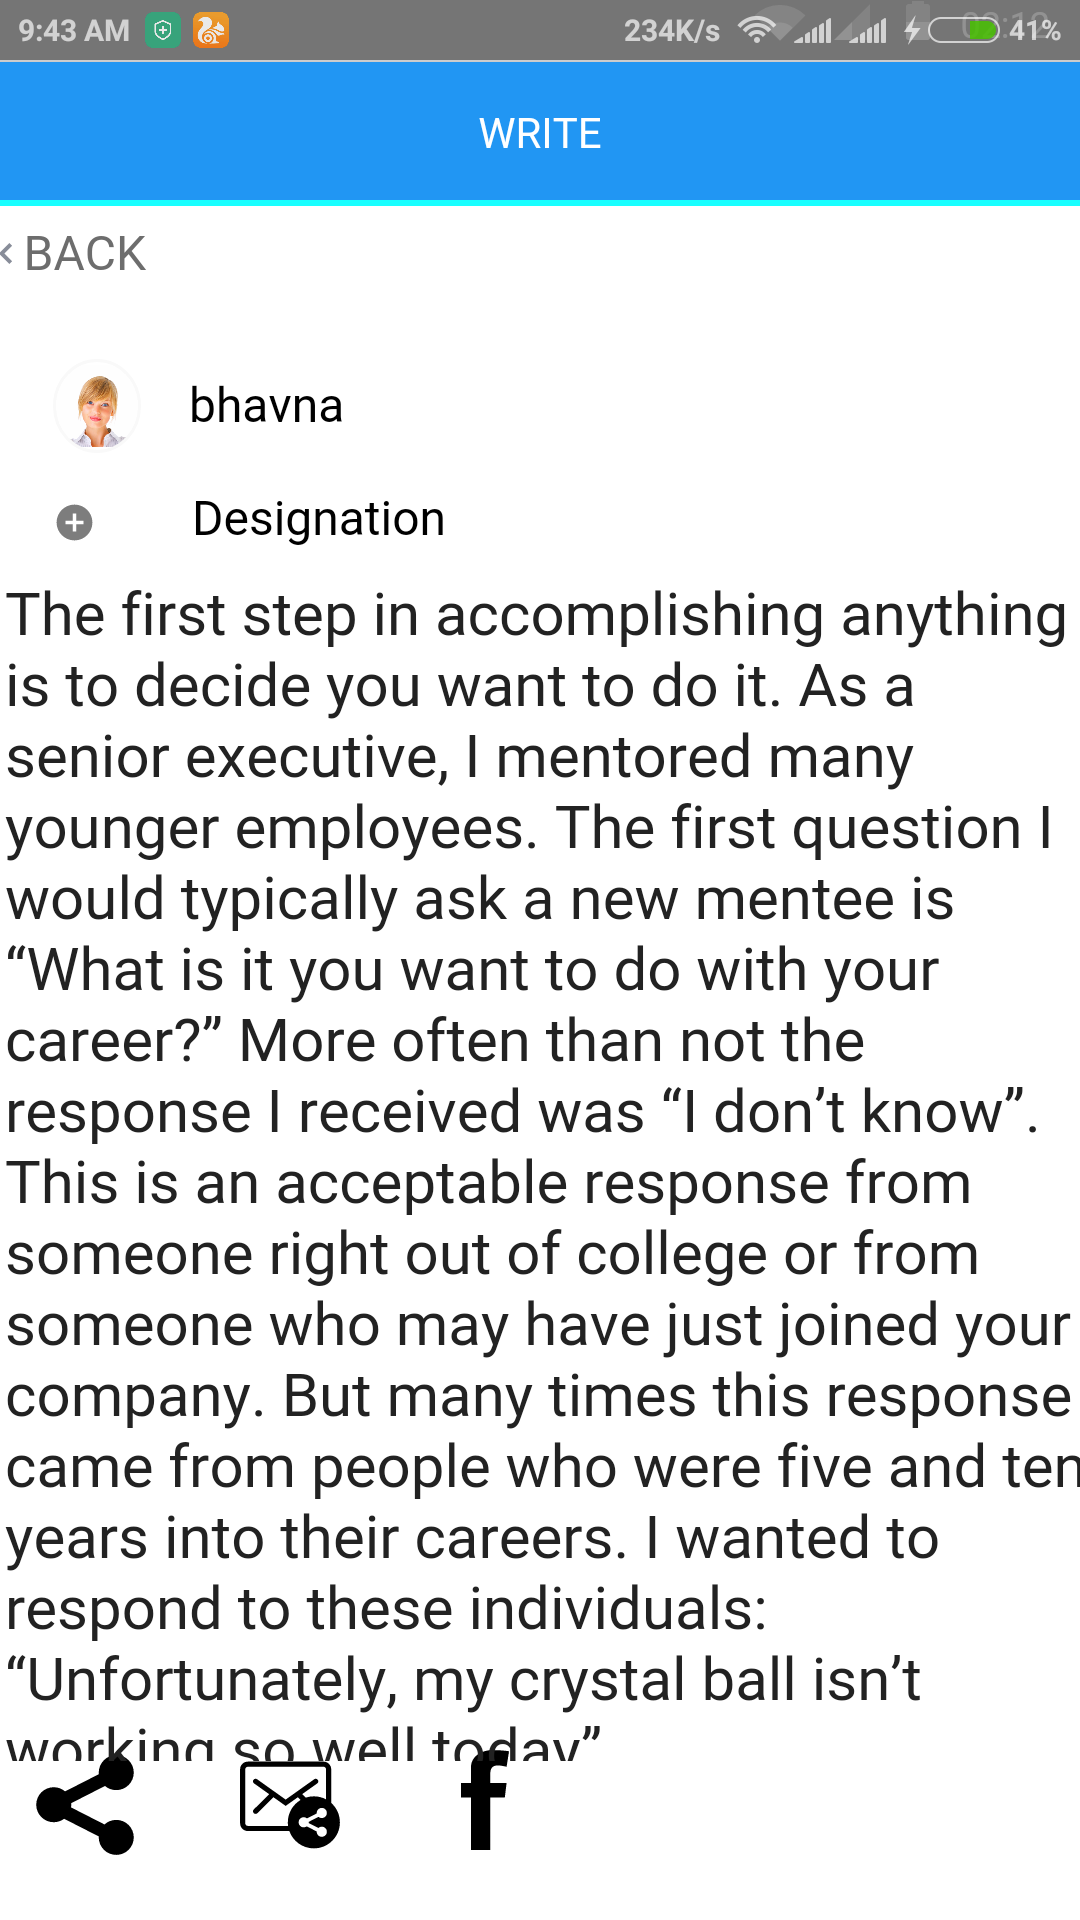Tap the 234K/s network speed indicator
1080x1920 pixels.
pos(672,31)
